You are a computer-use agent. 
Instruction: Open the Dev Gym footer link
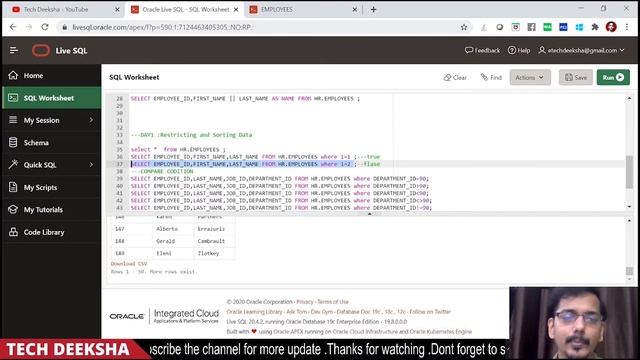click(322, 311)
